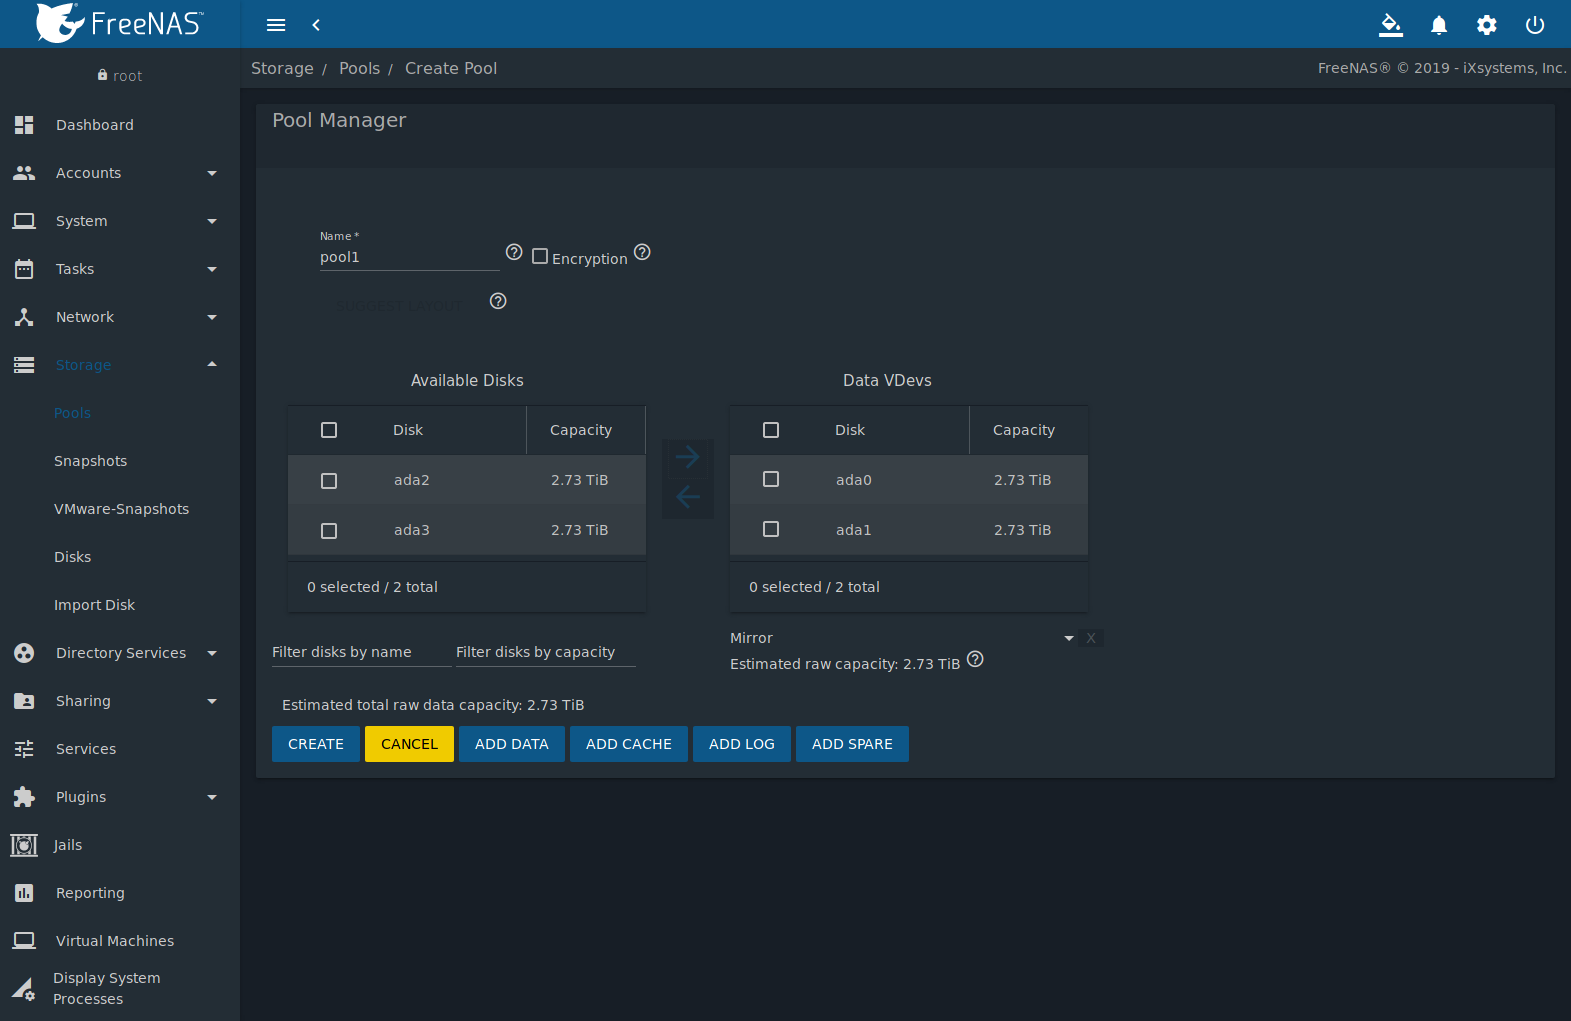Collapse the Storage menu arrow
1571x1021 pixels.
212,364
